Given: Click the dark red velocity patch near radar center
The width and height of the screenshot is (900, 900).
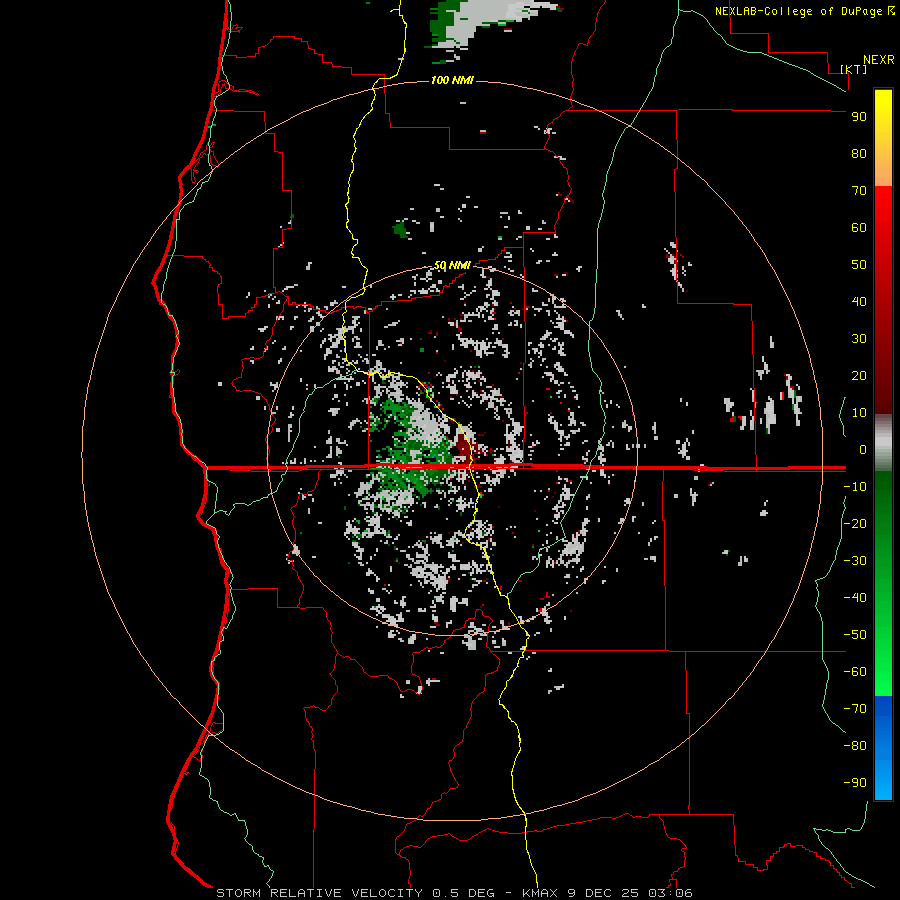Looking at the screenshot, I should [x=463, y=447].
